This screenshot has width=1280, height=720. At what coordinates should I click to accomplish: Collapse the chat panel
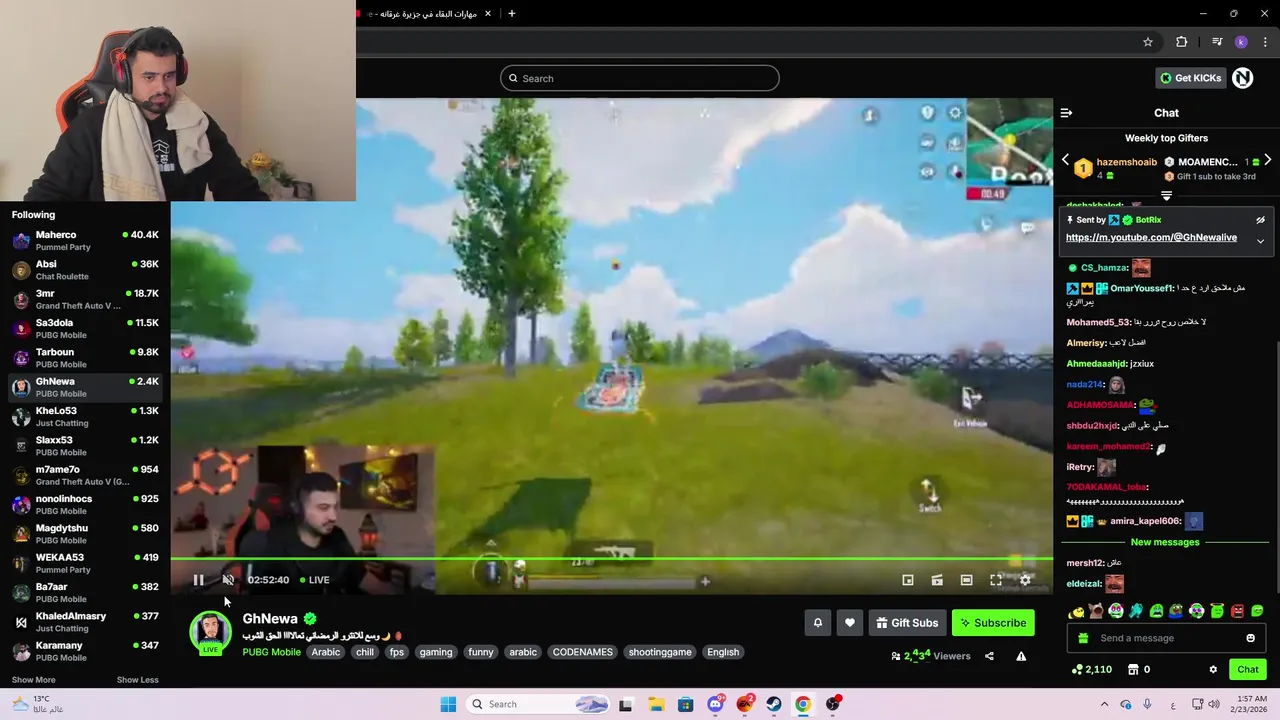[x=1066, y=113]
